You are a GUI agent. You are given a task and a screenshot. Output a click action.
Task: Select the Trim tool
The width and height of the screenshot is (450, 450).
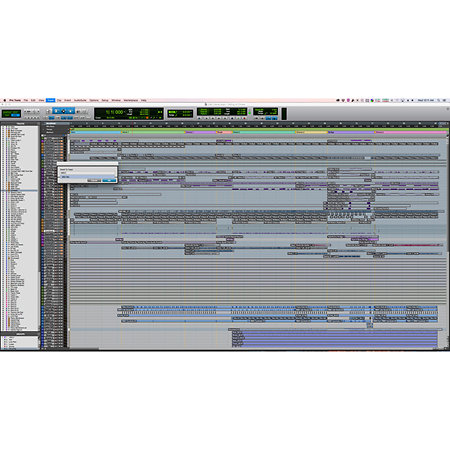[56, 111]
